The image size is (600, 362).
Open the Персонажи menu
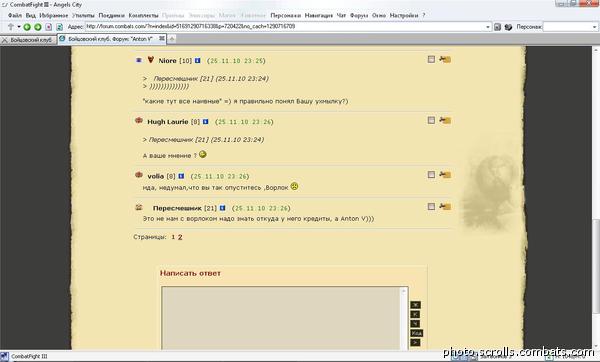coord(285,16)
